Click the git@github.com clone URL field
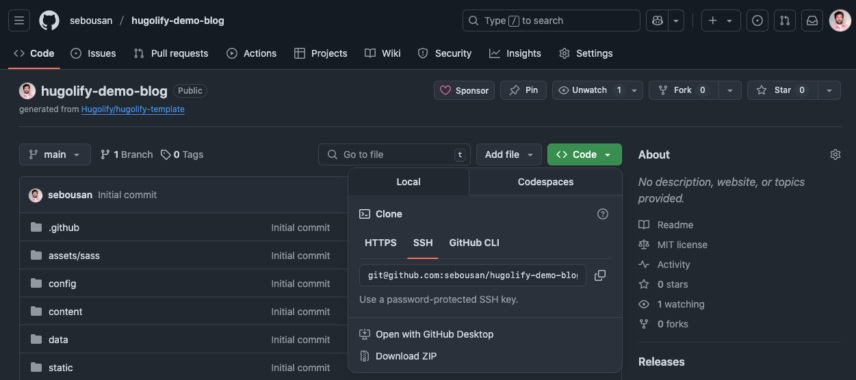 tap(473, 276)
